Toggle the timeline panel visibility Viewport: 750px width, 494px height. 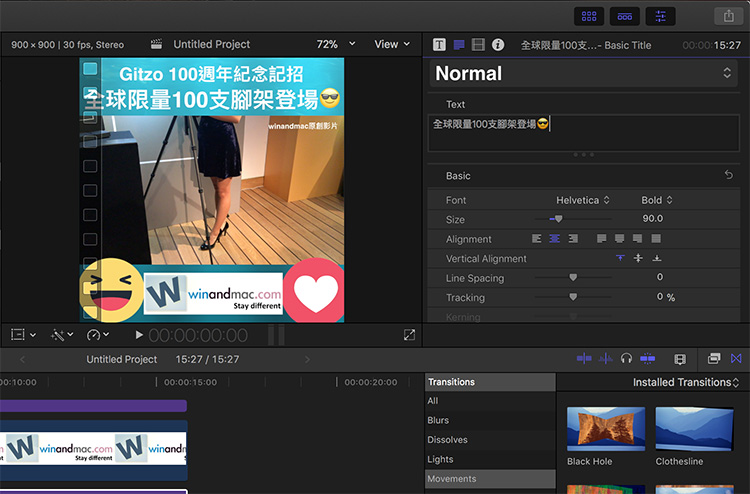point(624,16)
